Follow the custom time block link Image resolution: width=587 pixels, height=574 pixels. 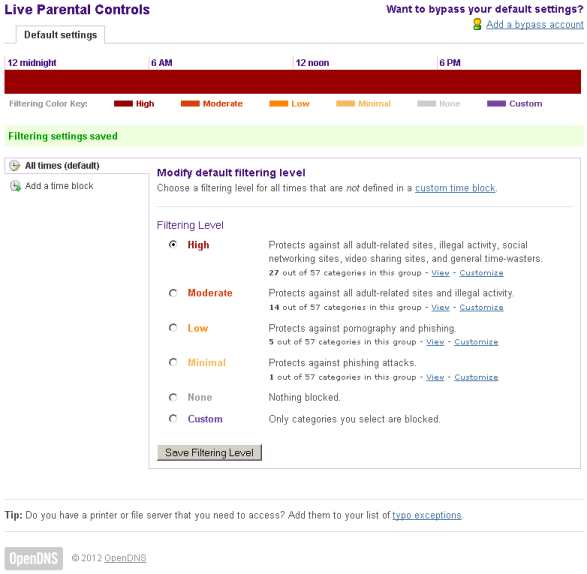[x=455, y=188]
